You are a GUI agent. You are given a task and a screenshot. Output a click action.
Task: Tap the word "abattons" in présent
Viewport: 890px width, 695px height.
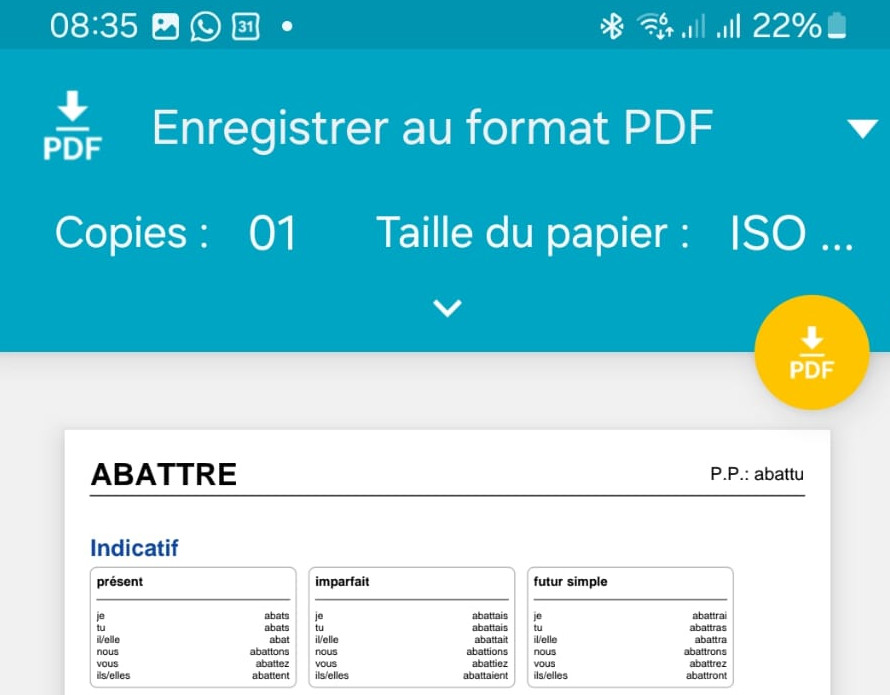point(270,652)
